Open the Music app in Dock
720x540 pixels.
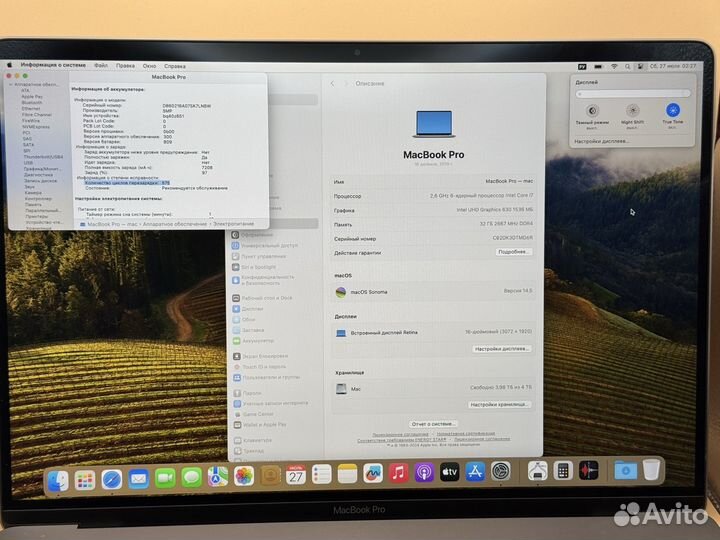click(399, 472)
